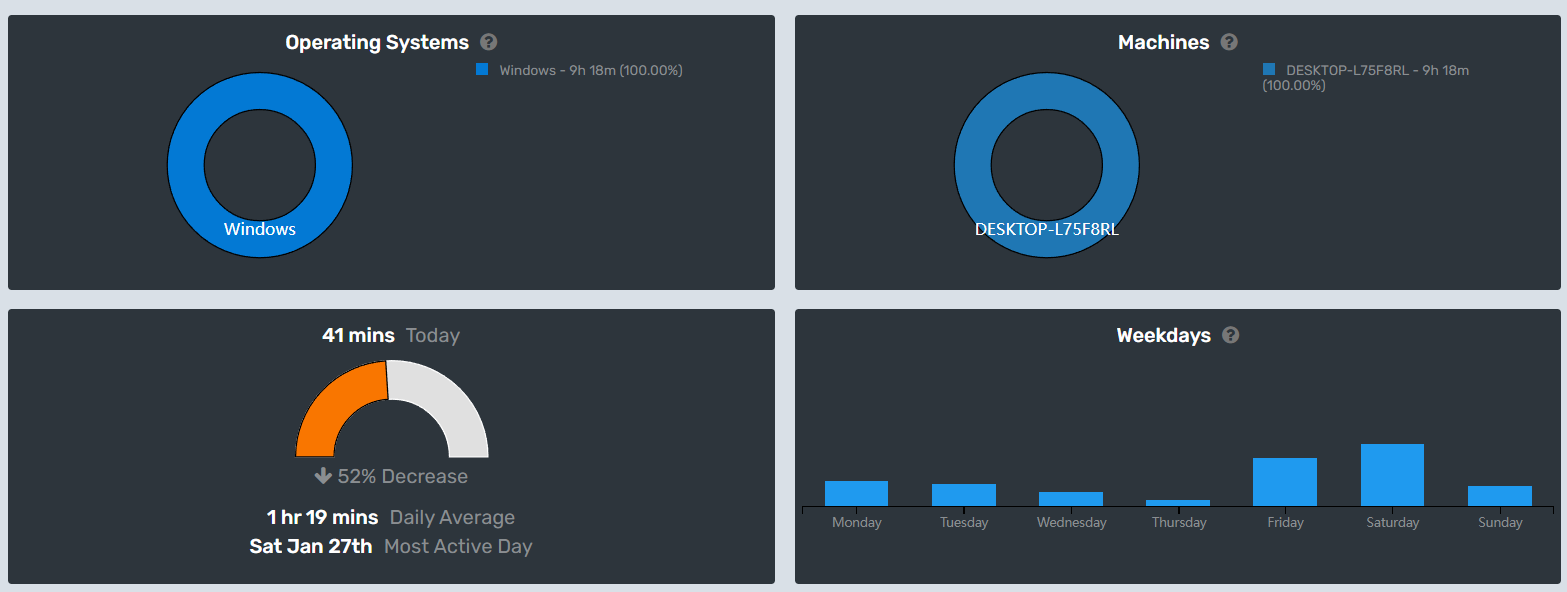Image resolution: width=1567 pixels, height=592 pixels.
Task: Toggle the 'DESKTOP-L75F8RL - 9h 18m' legend entry
Action: (1365, 78)
